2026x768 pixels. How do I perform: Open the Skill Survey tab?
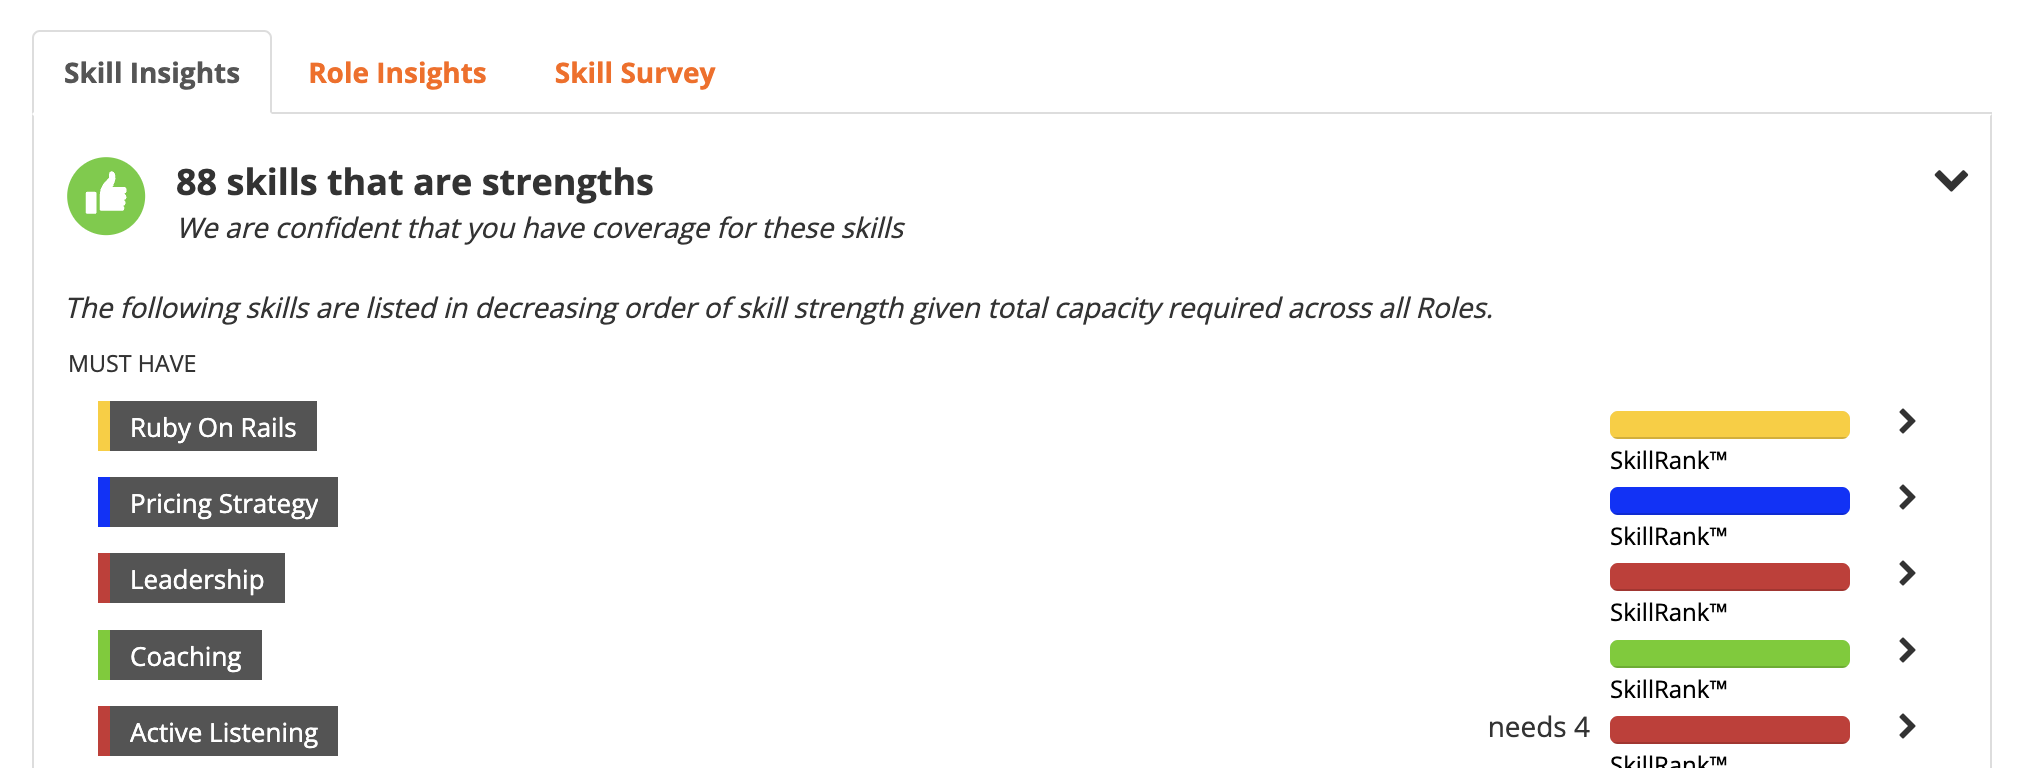coord(635,73)
